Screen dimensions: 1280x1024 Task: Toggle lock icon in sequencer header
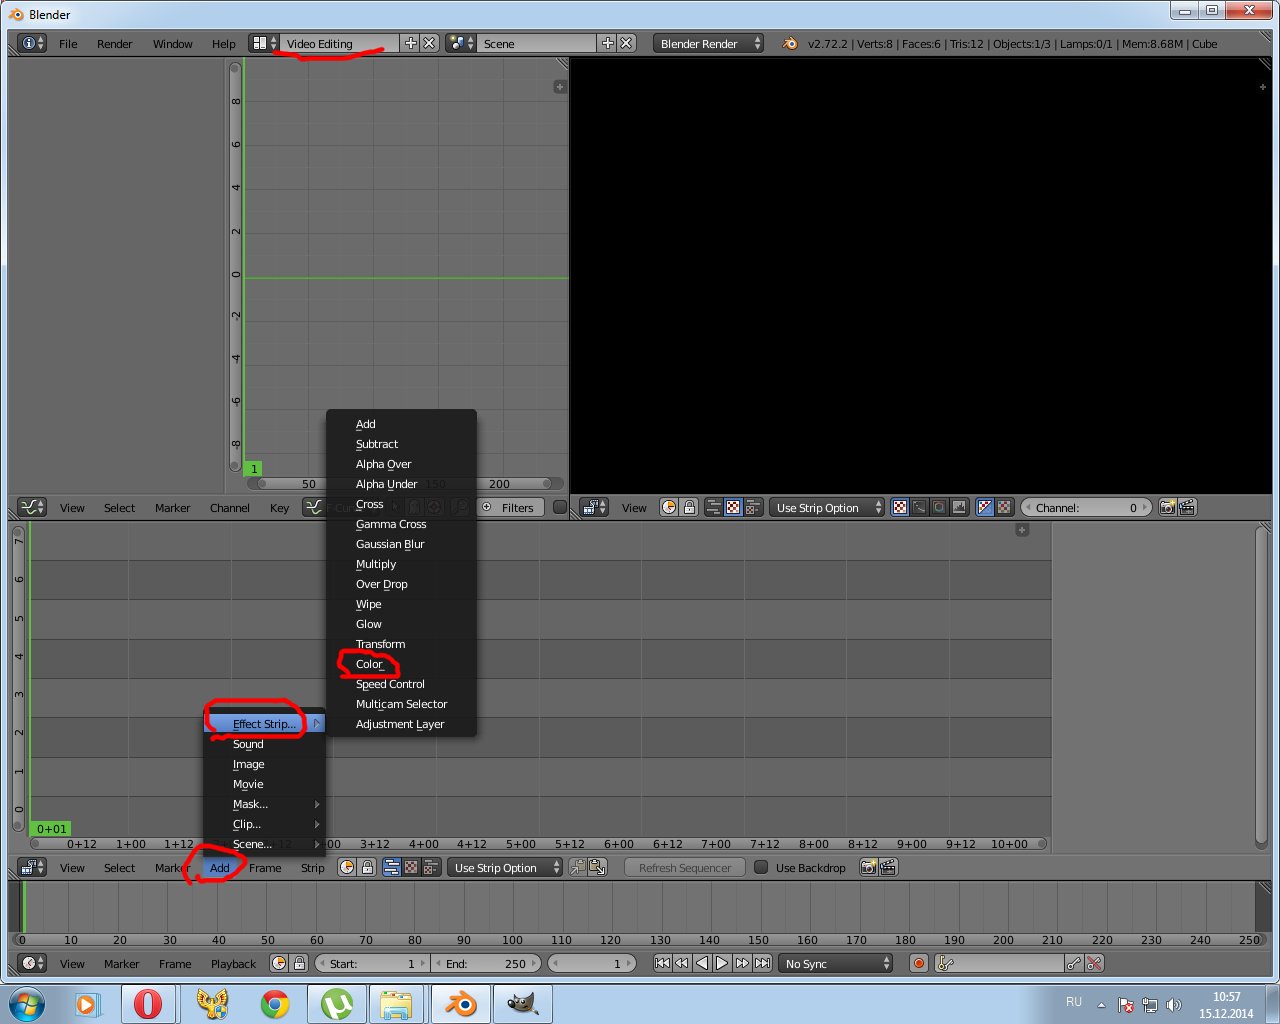click(x=367, y=867)
